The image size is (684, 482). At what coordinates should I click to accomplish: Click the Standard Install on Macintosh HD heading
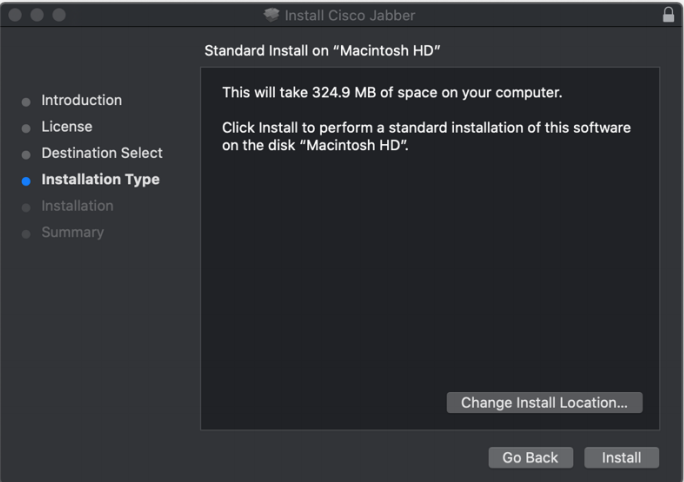click(x=322, y=51)
